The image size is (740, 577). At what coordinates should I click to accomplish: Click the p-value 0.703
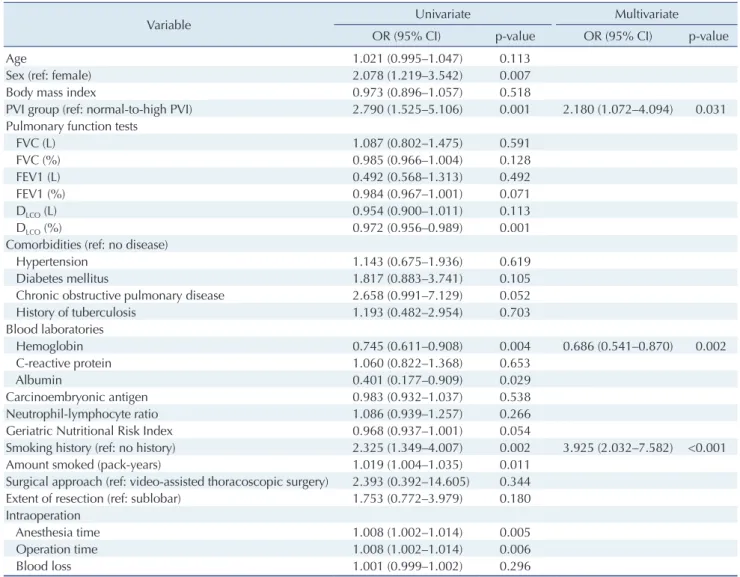pos(515,313)
